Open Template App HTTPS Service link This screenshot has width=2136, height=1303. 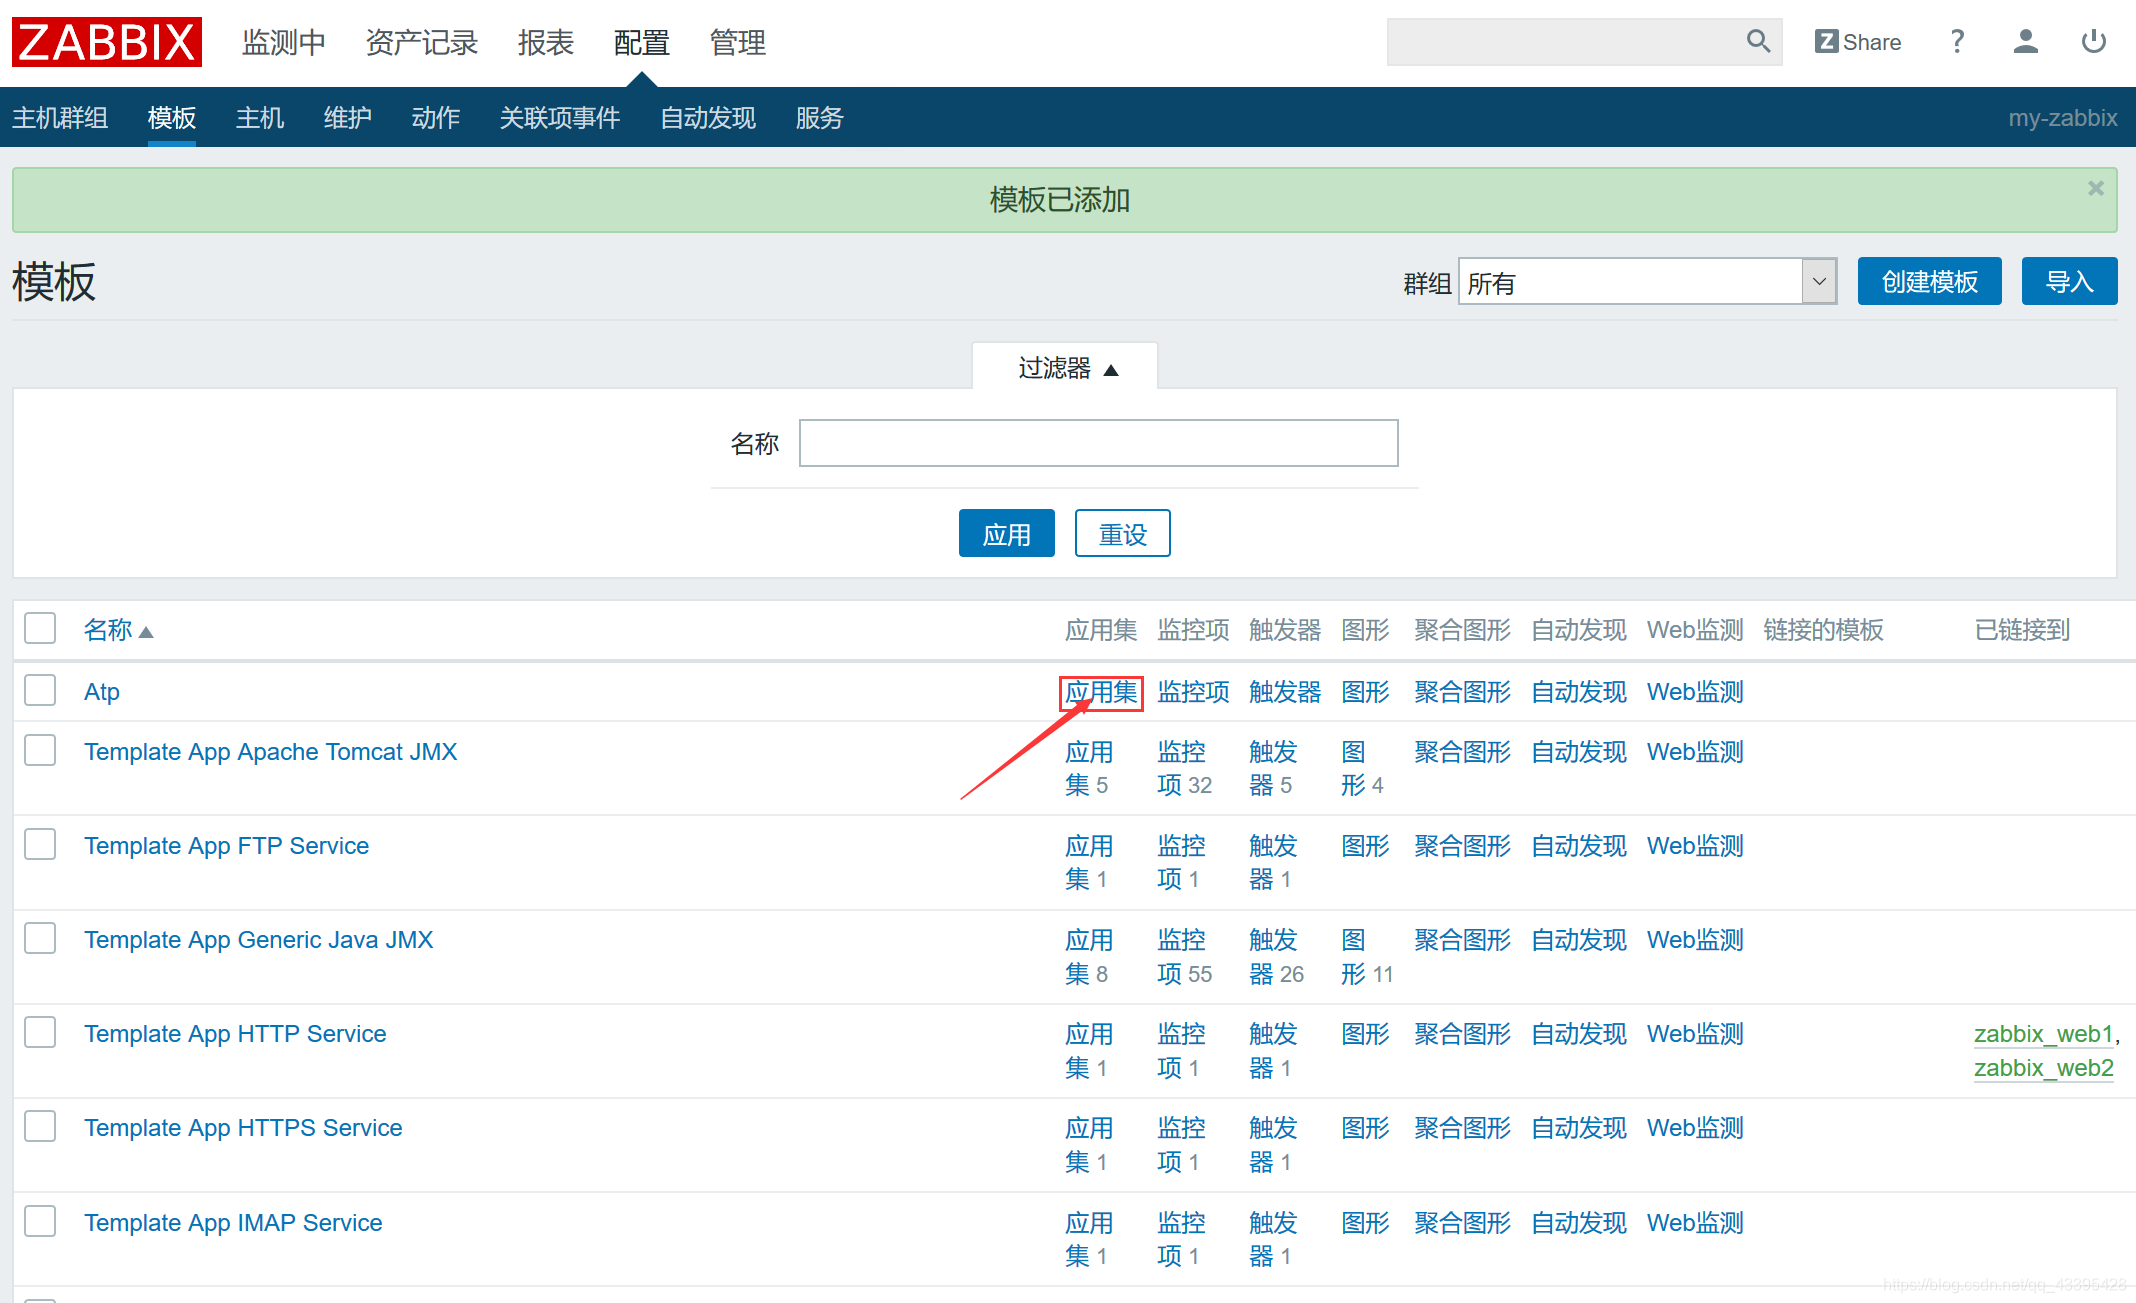pos(243,1128)
